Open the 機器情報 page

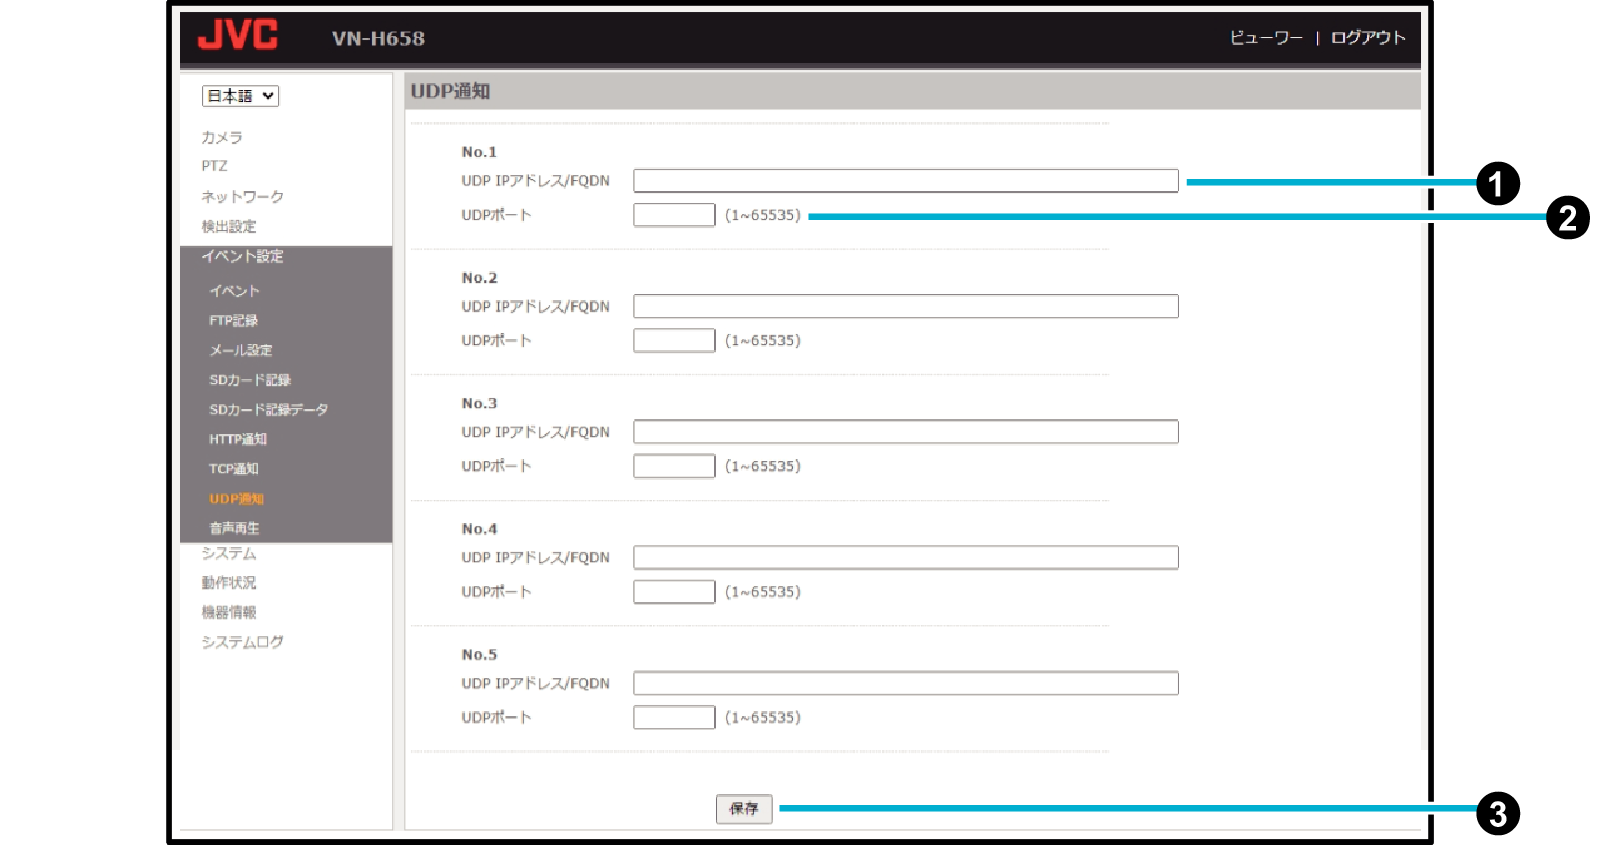229,612
